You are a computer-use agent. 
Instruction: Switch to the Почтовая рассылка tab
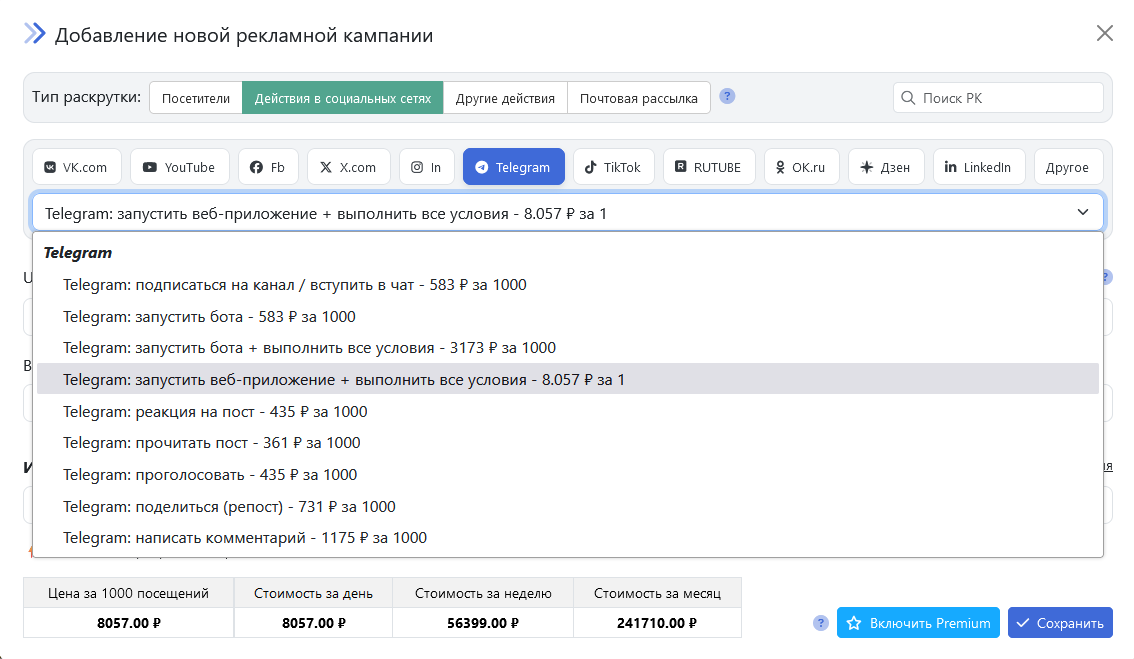(x=639, y=98)
